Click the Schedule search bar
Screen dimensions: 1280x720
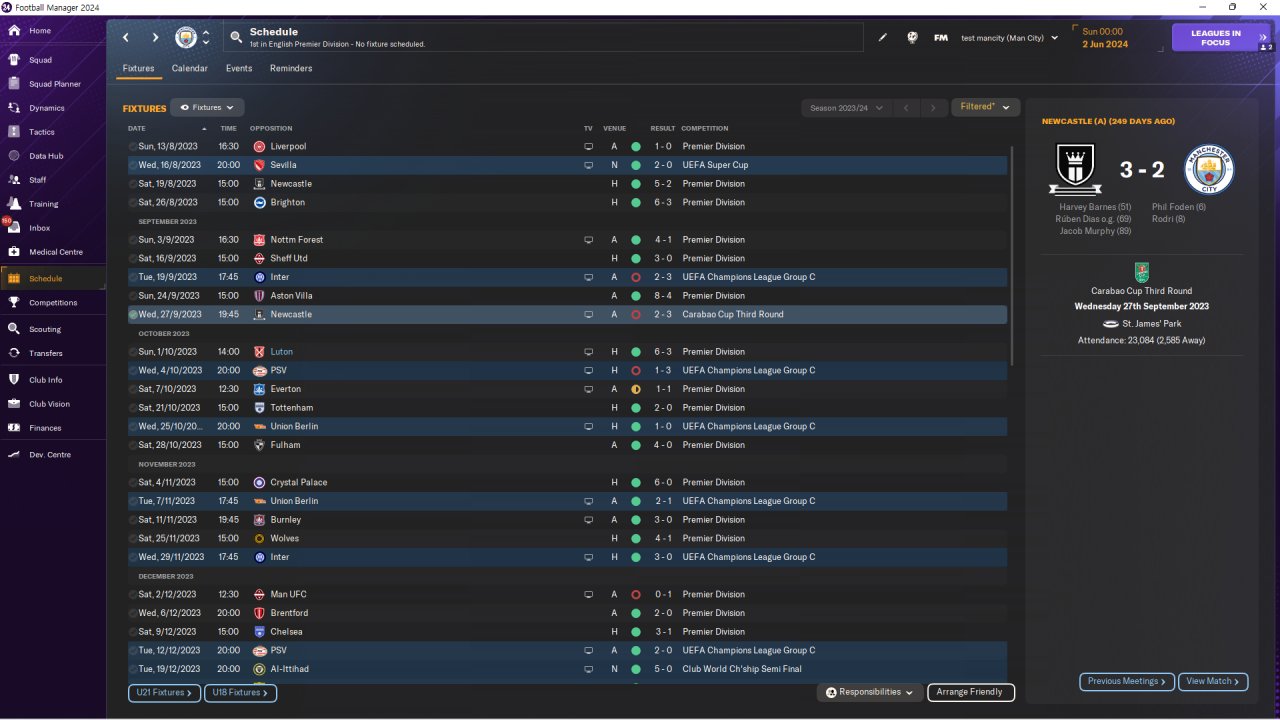pyautogui.click(x=543, y=38)
